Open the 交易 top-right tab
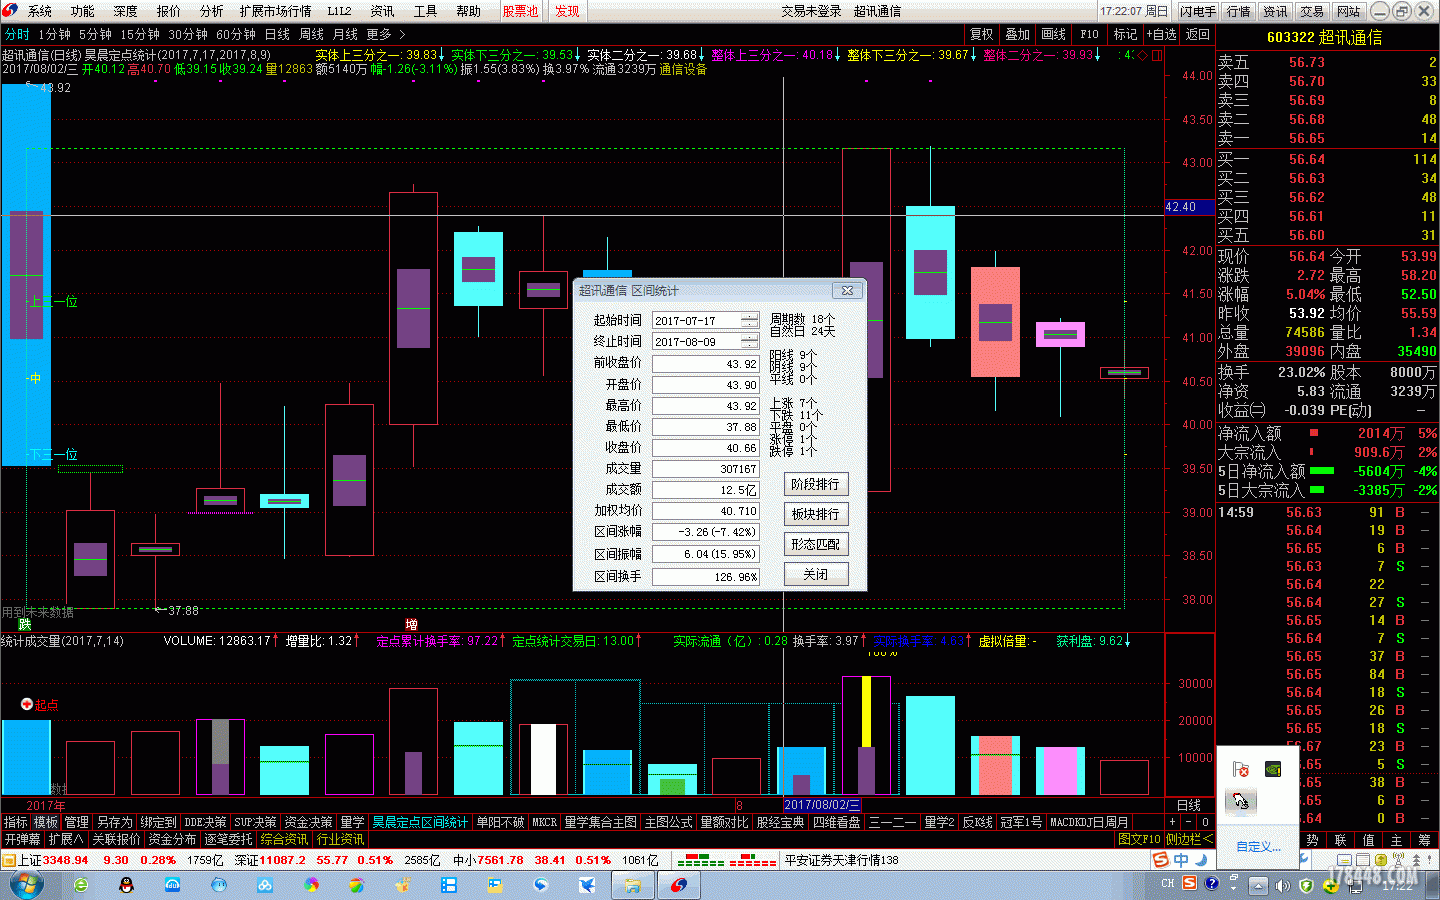The width and height of the screenshot is (1440, 900). tap(1312, 11)
